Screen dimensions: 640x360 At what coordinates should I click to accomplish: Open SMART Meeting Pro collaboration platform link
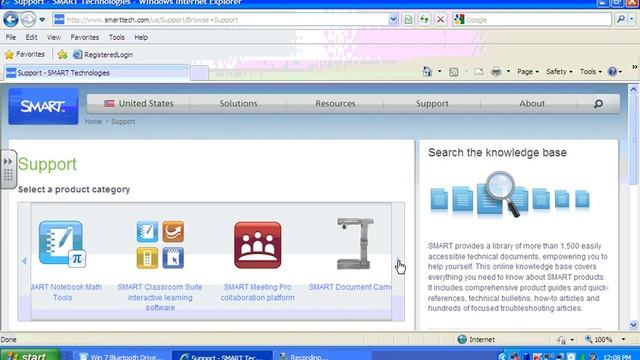(x=258, y=292)
